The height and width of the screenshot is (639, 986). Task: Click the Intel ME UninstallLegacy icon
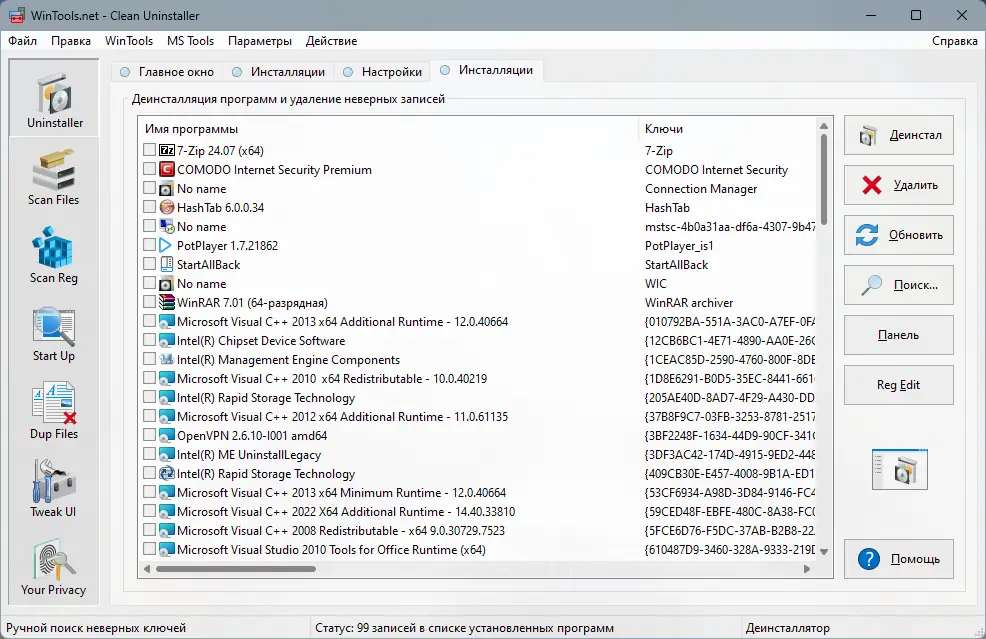[167, 454]
